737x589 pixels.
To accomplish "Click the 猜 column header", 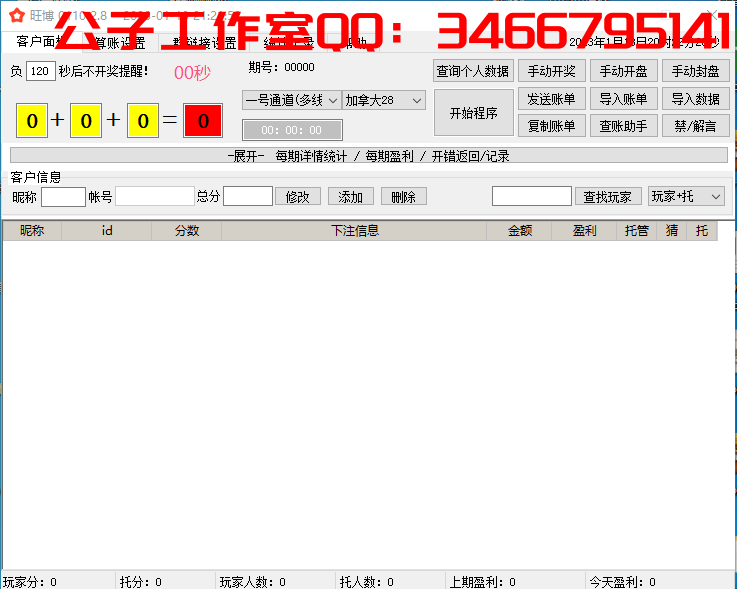I will point(672,231).
